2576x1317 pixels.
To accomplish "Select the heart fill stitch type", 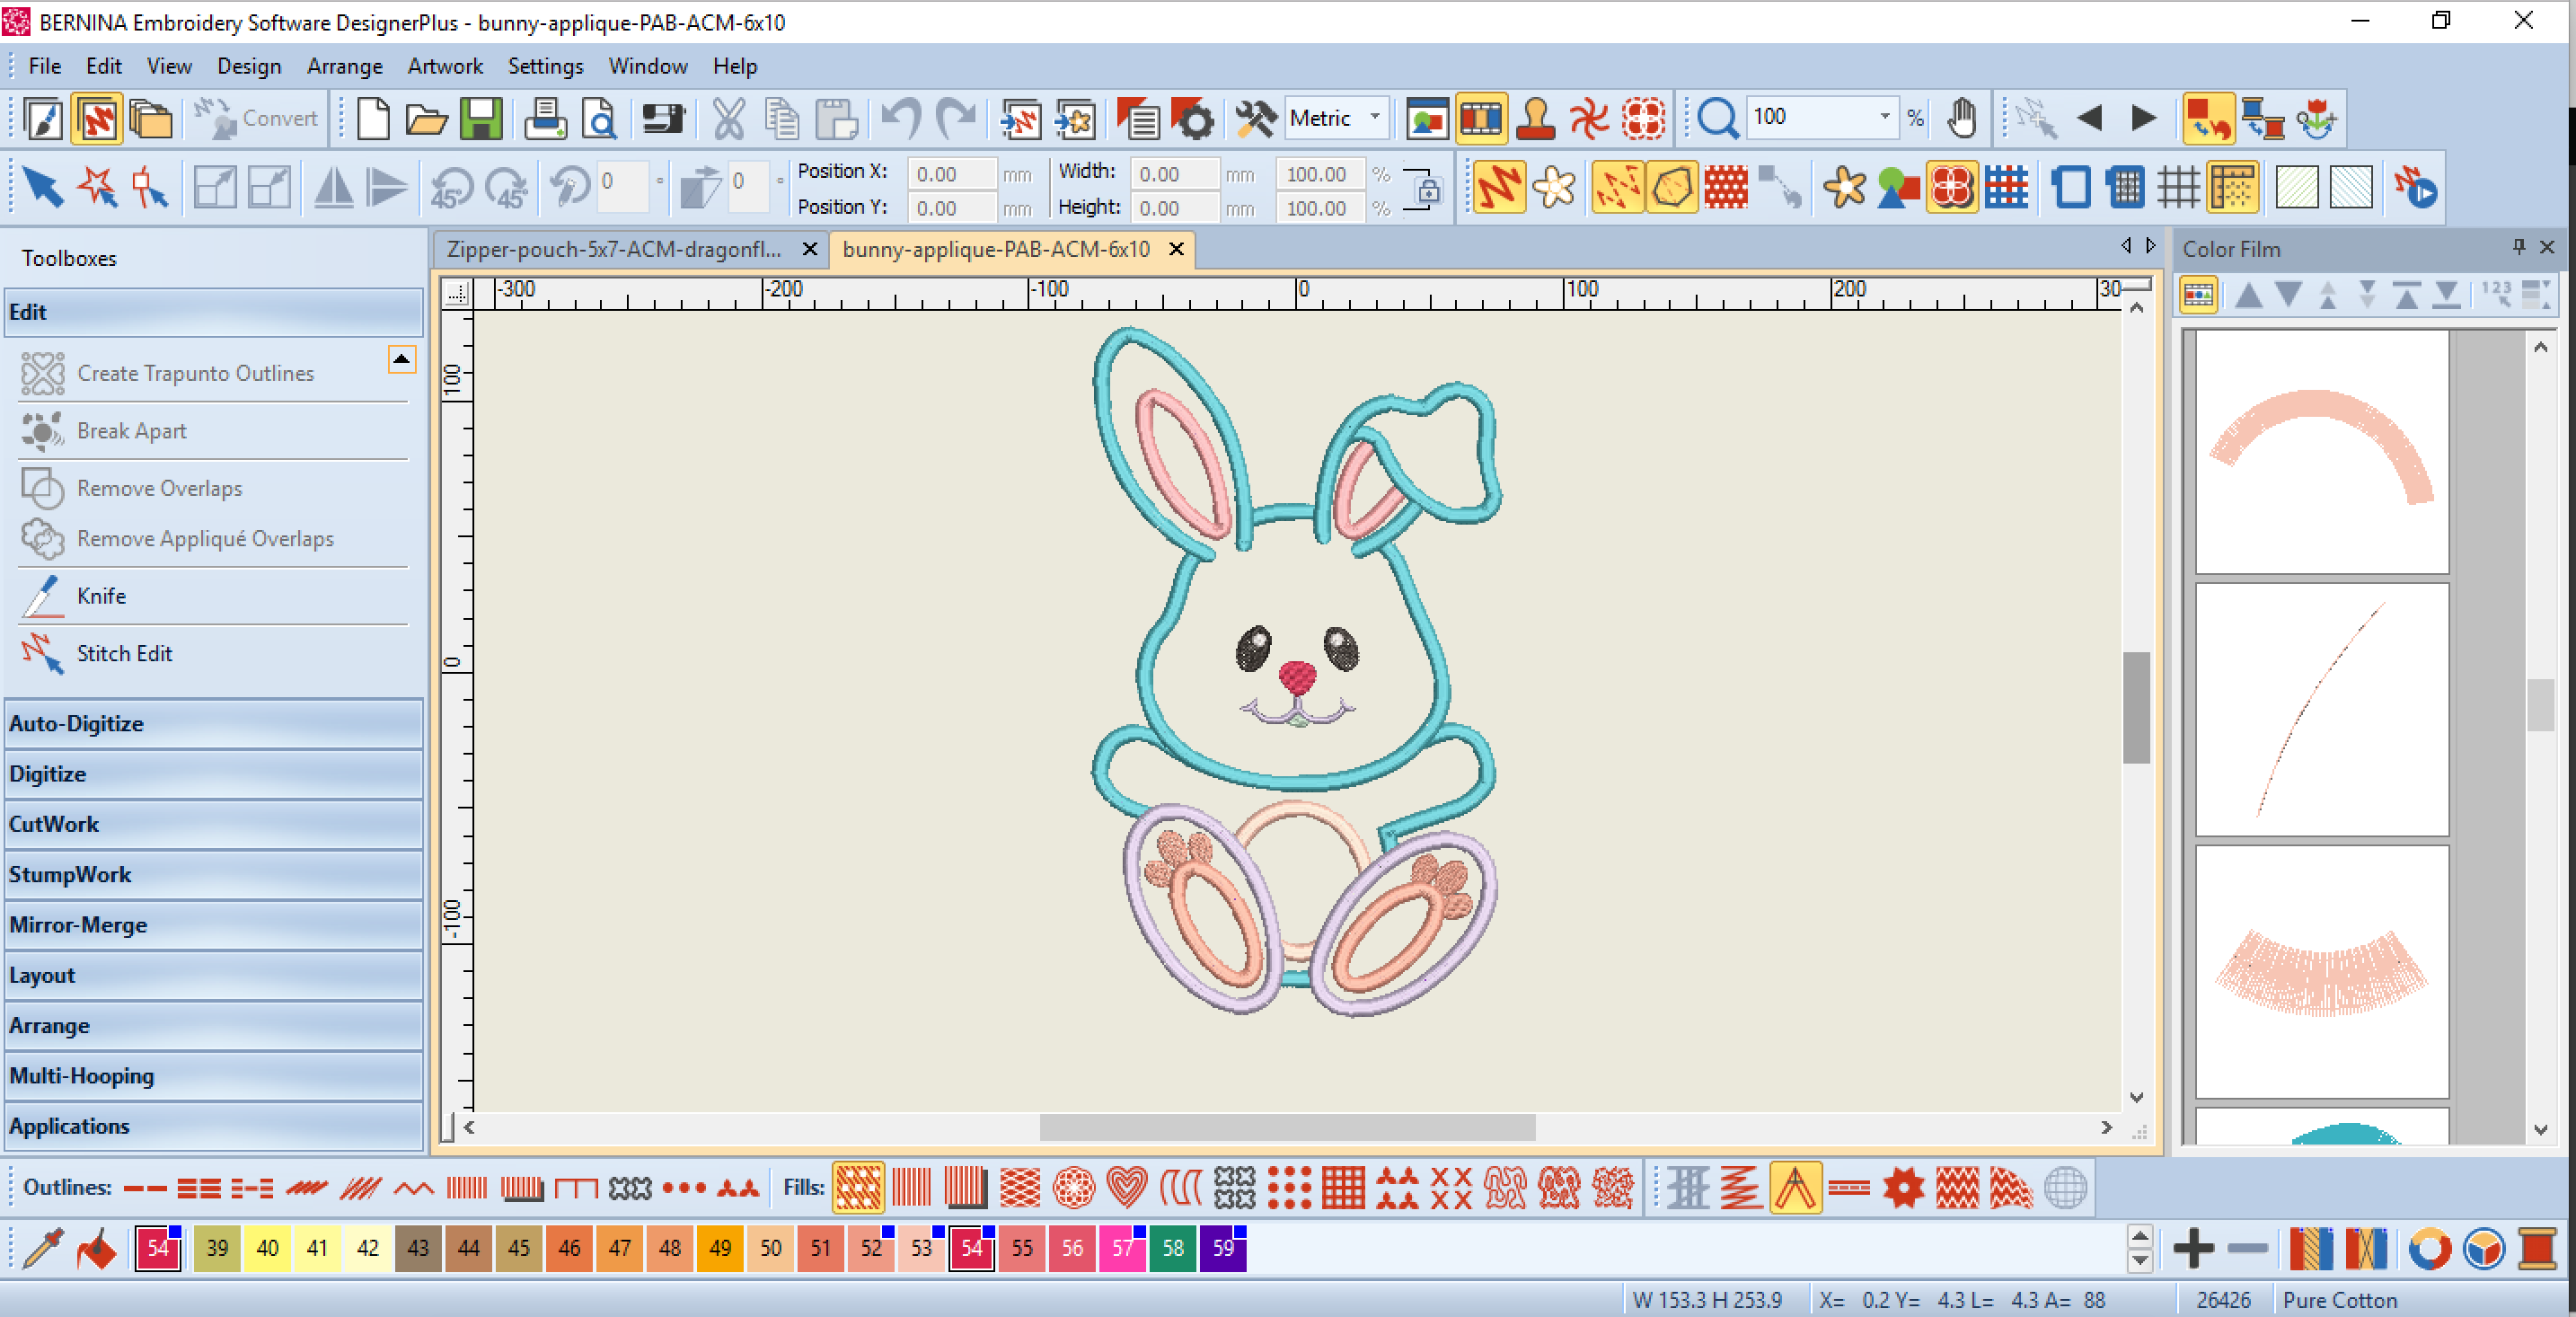I will click(1126, 1188).
